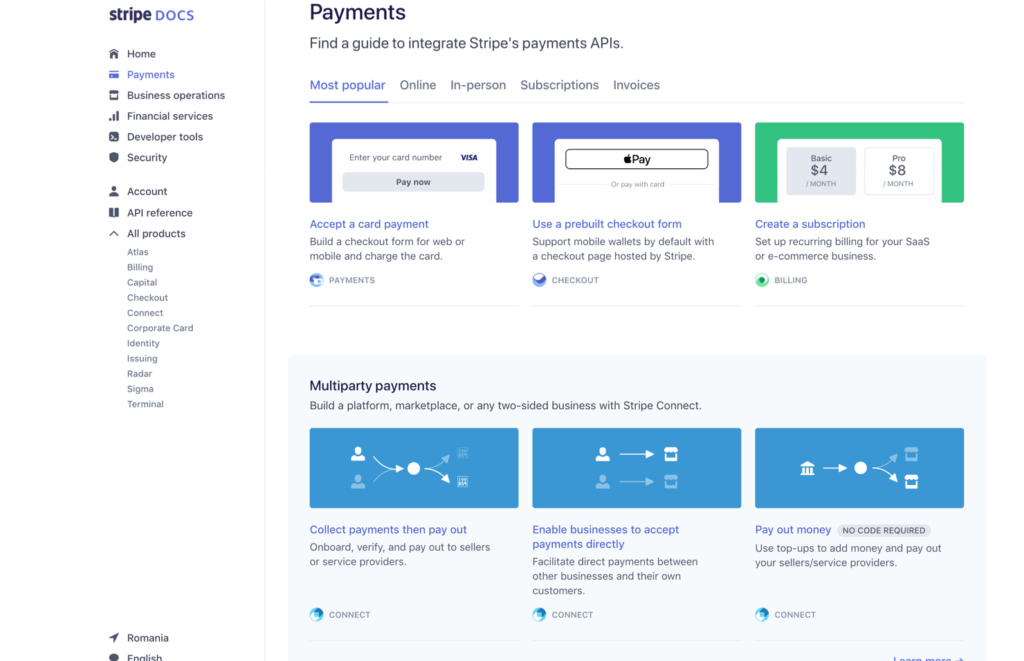Open Checkout in products list
Screen dimensions: 1024x661
click(x=148, y=298)
